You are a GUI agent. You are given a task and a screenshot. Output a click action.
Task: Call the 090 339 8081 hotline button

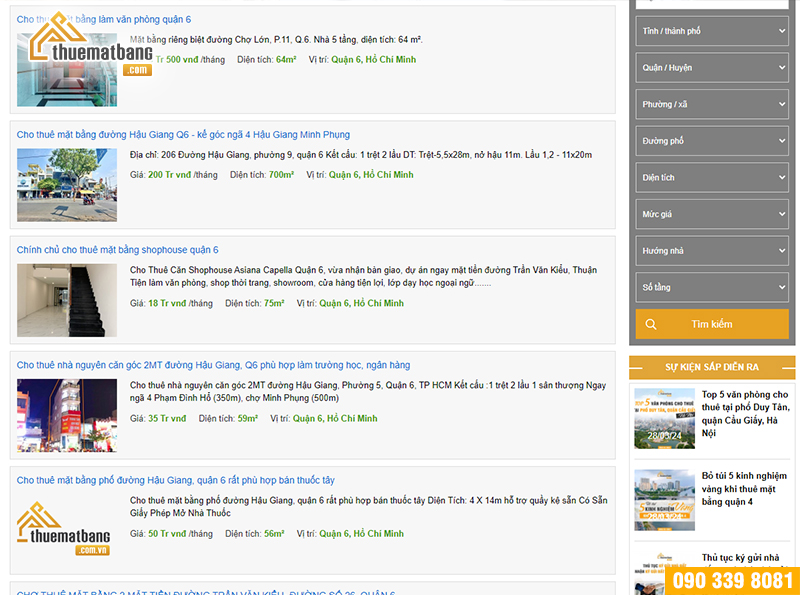[x=733, y=581]
